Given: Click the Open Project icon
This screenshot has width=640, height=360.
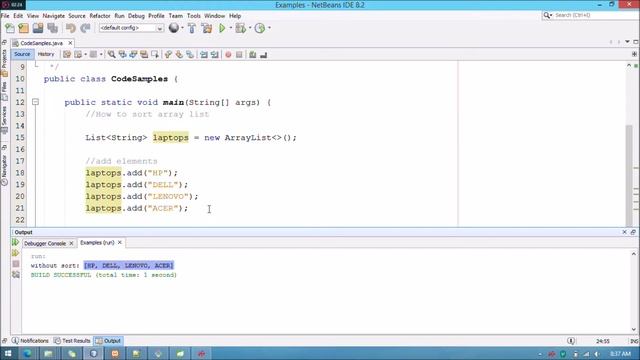Looking at the screenshot, I should pyautogui.click(x=38, y=28).
